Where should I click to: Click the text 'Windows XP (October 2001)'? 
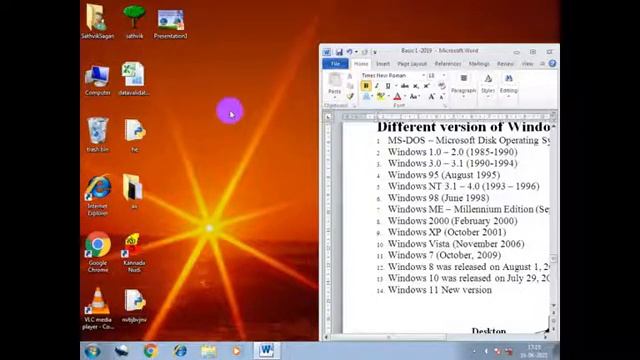point(447,232)
